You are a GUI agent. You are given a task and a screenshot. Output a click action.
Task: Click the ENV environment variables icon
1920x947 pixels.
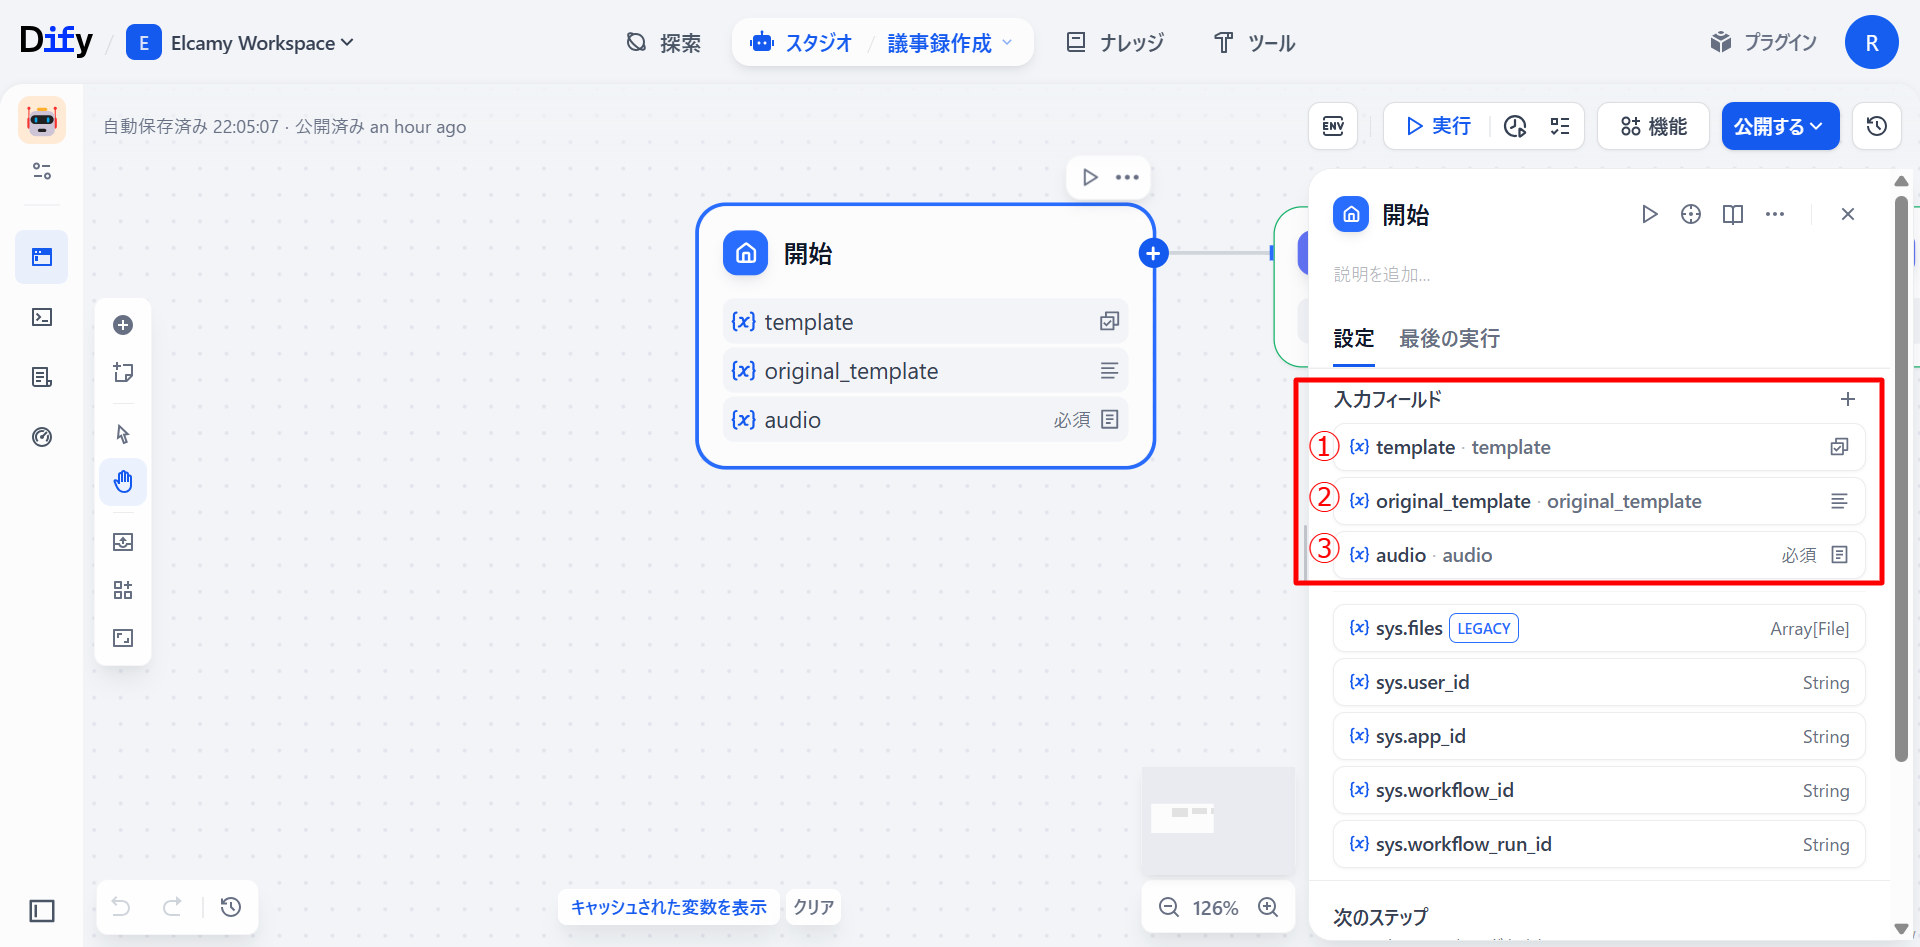[1332, 126]
